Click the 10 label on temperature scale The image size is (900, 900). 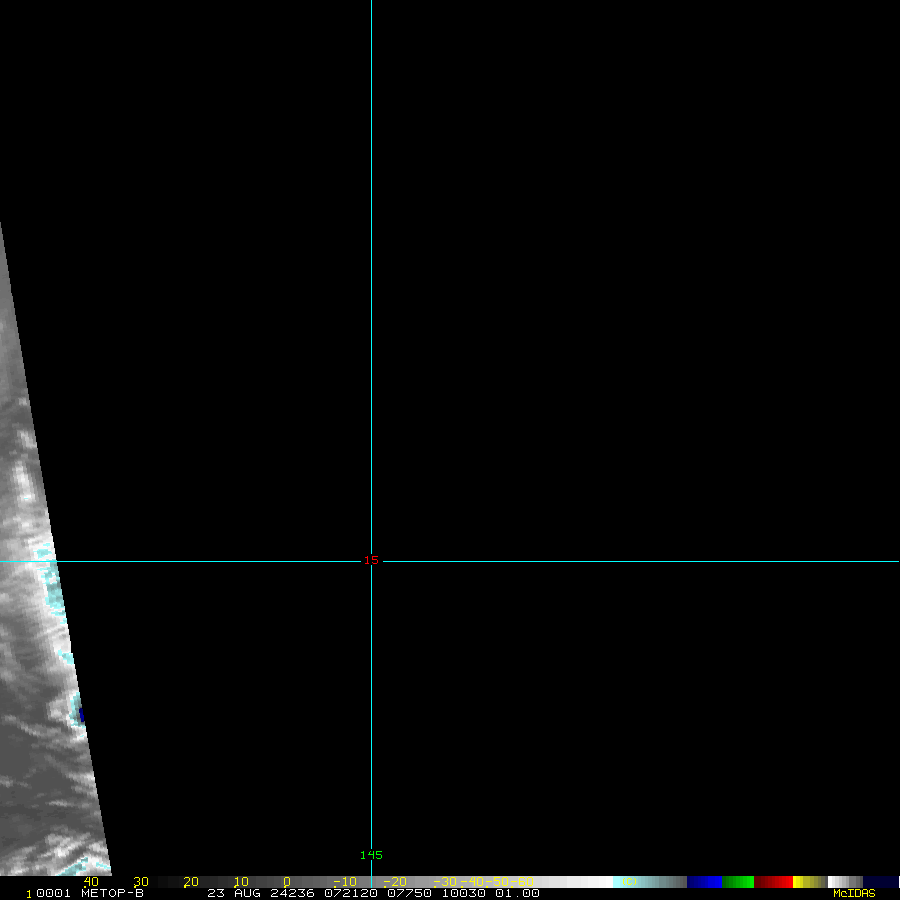241,882
